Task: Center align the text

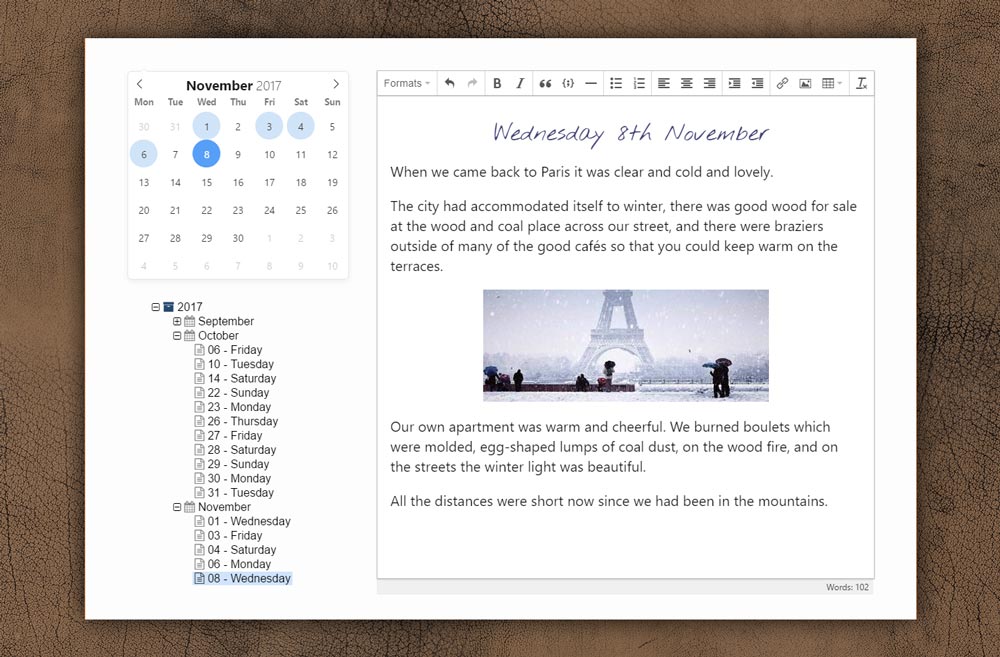Action: [687, 84]
